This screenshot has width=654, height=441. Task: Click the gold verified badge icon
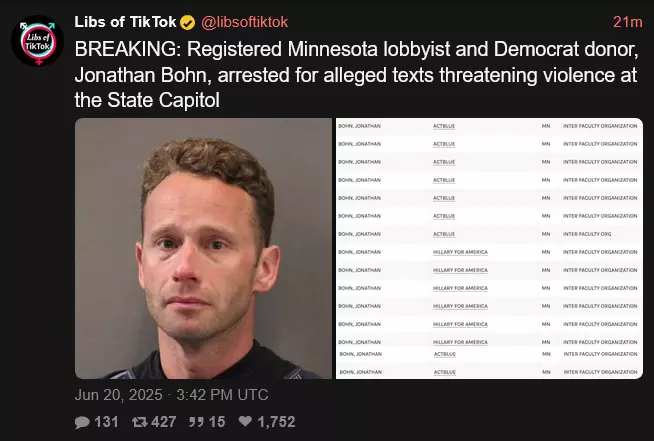coord(188,23)
